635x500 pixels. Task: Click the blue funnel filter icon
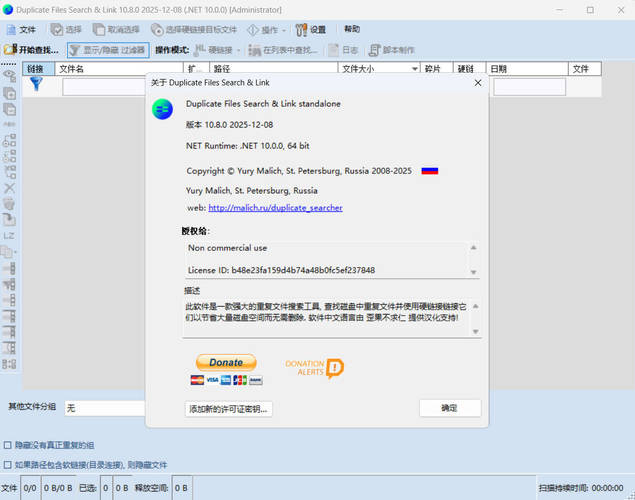(x=36, y=85)
